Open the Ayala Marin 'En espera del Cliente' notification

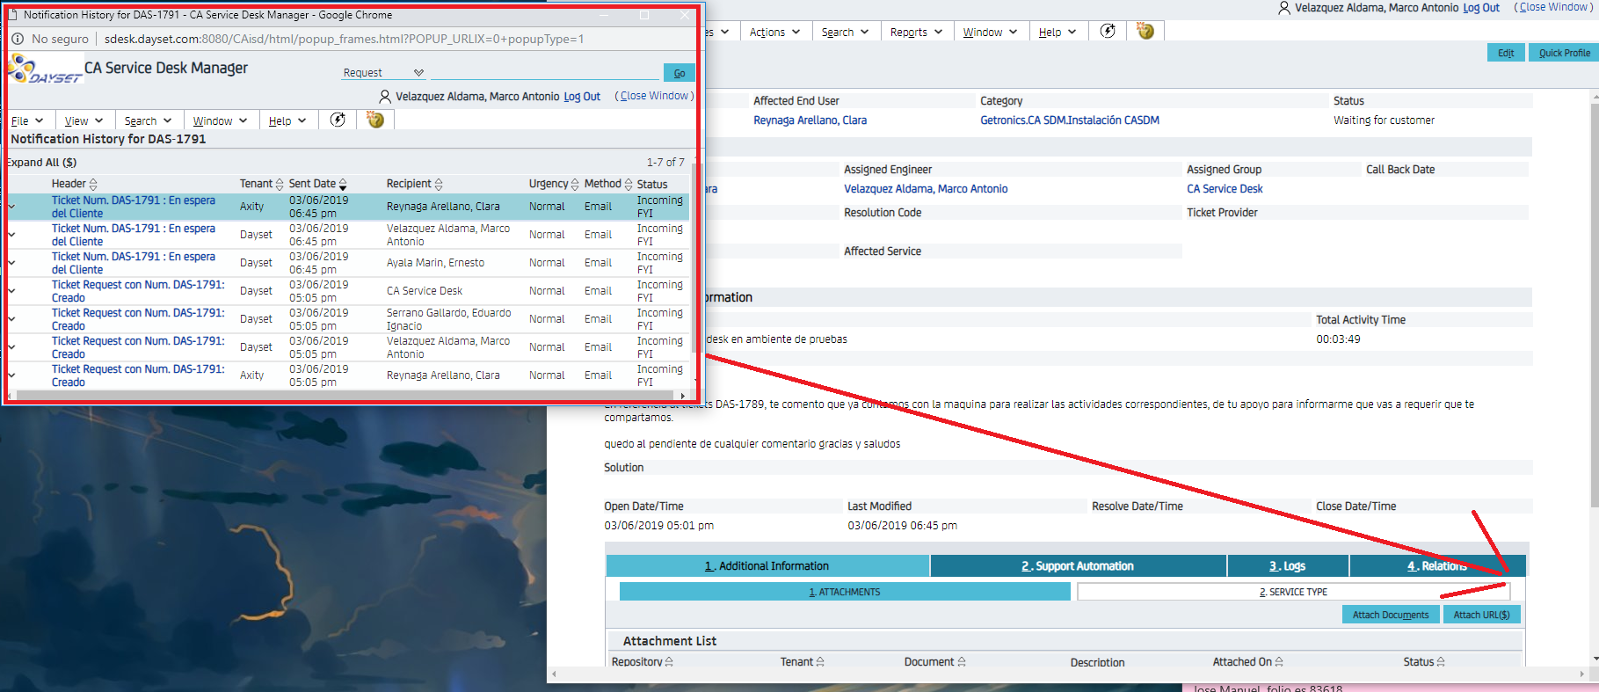[133, 263]
